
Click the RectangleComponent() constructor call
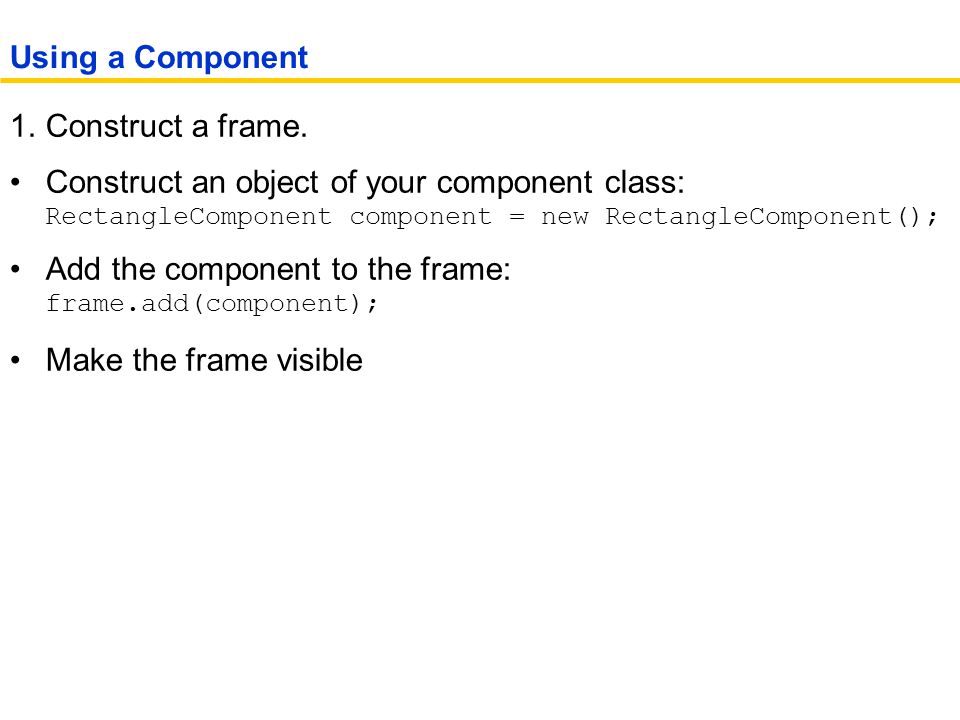click(771, 217)
